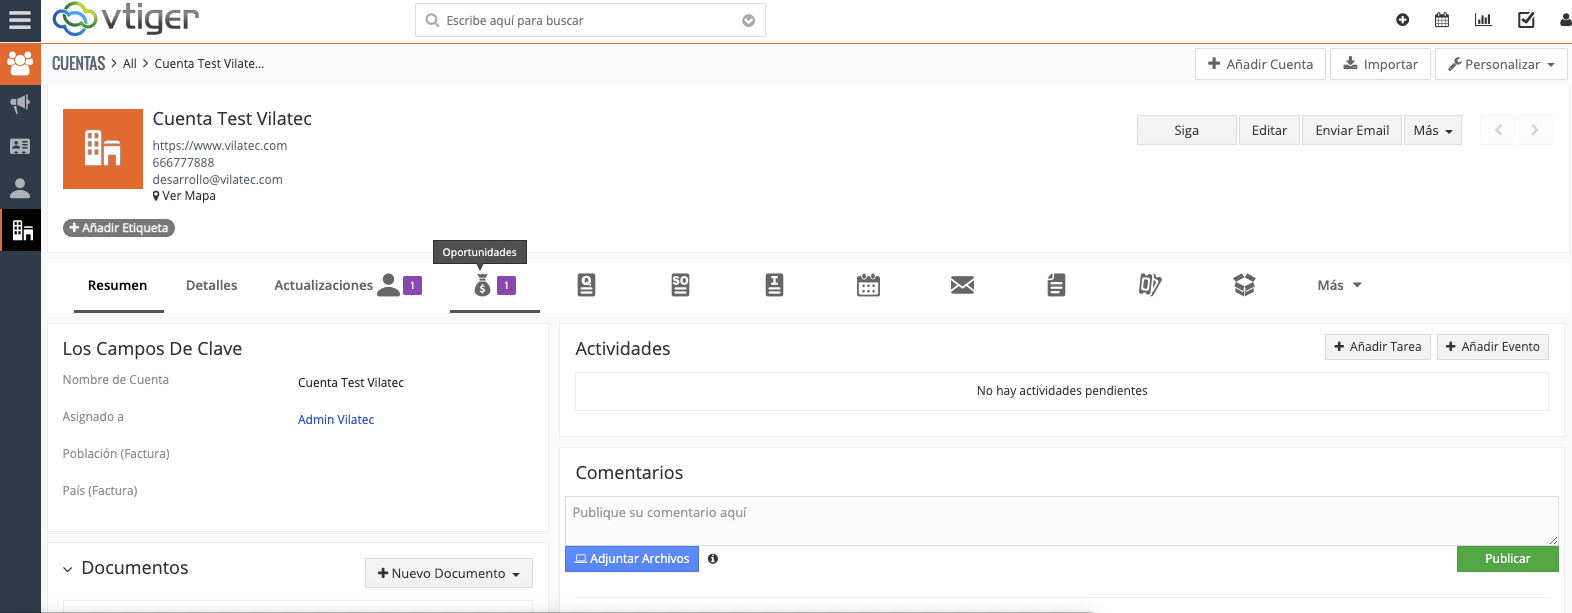
Task: Open the Admin Vilatec link
Action: tap(336, 420)
